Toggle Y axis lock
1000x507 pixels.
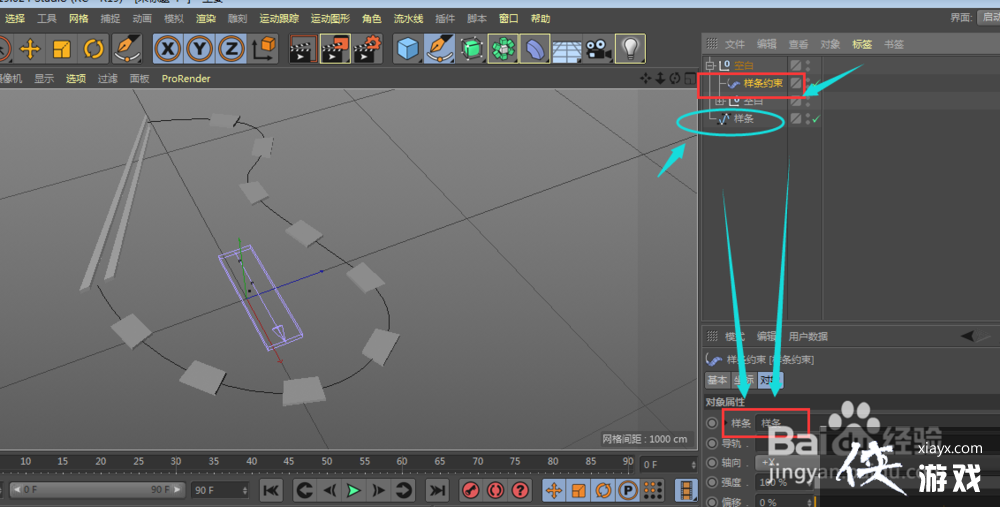200,48
